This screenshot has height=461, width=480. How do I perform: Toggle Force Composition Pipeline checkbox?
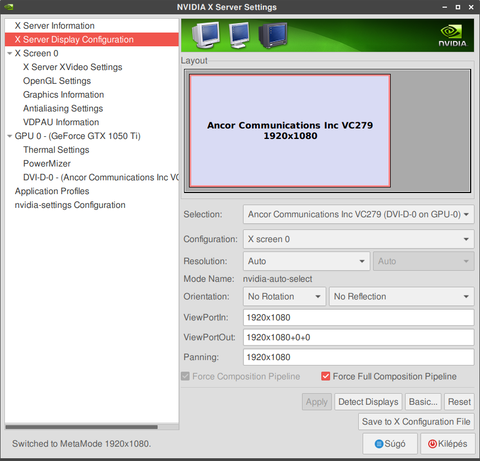(x=185, y=376)
